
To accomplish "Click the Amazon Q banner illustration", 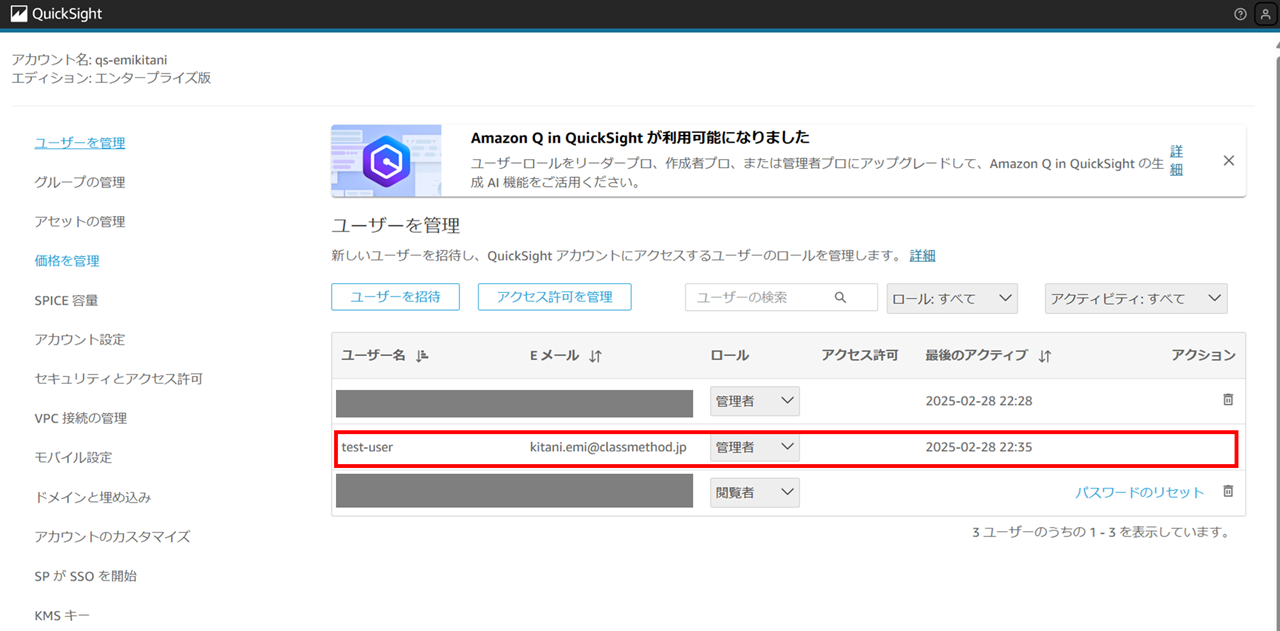I will tap(386, 160).
